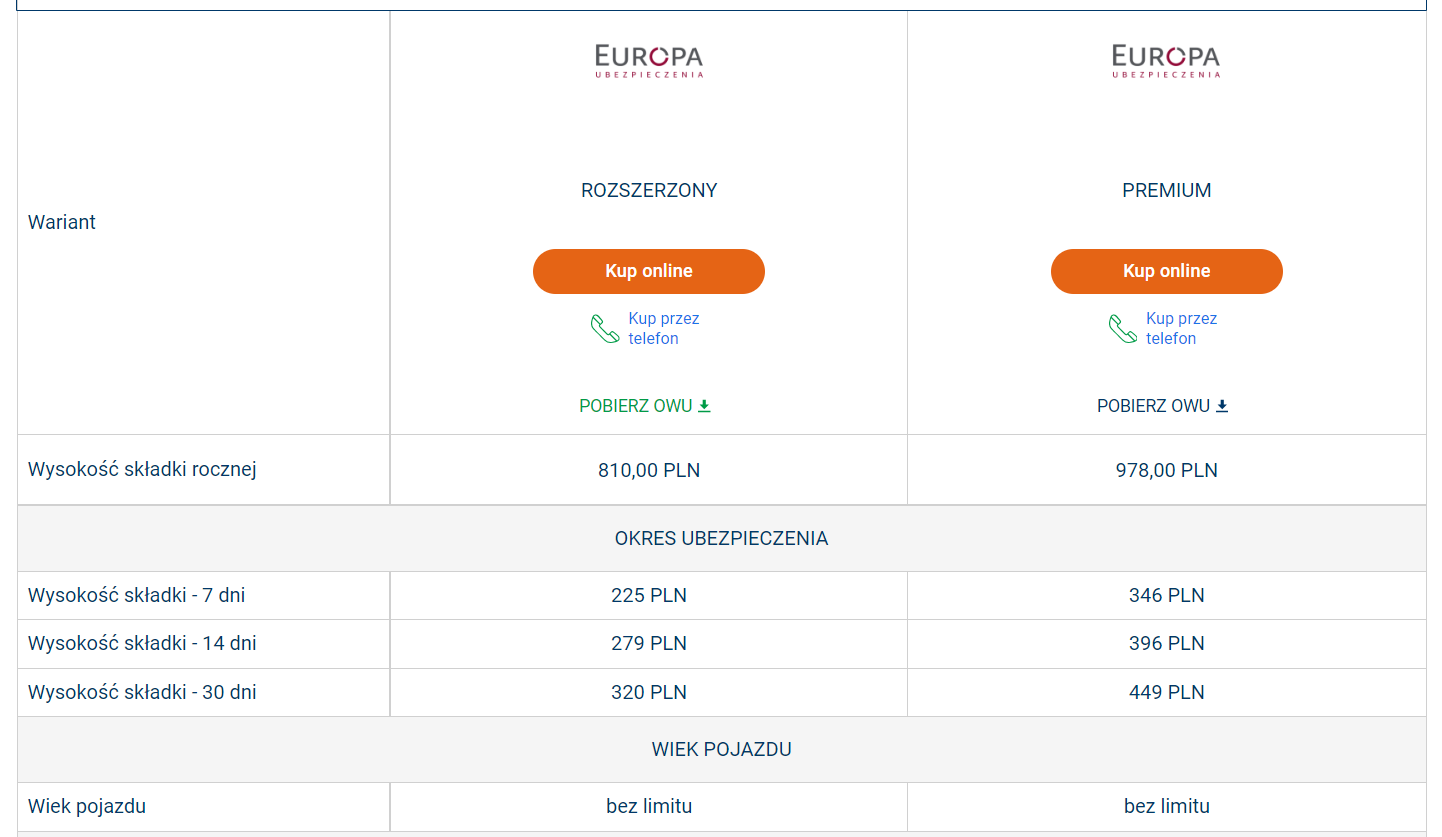
Task: Click the 449 PLN thirty-day premium cell
Action: [x=1166, y=692]
